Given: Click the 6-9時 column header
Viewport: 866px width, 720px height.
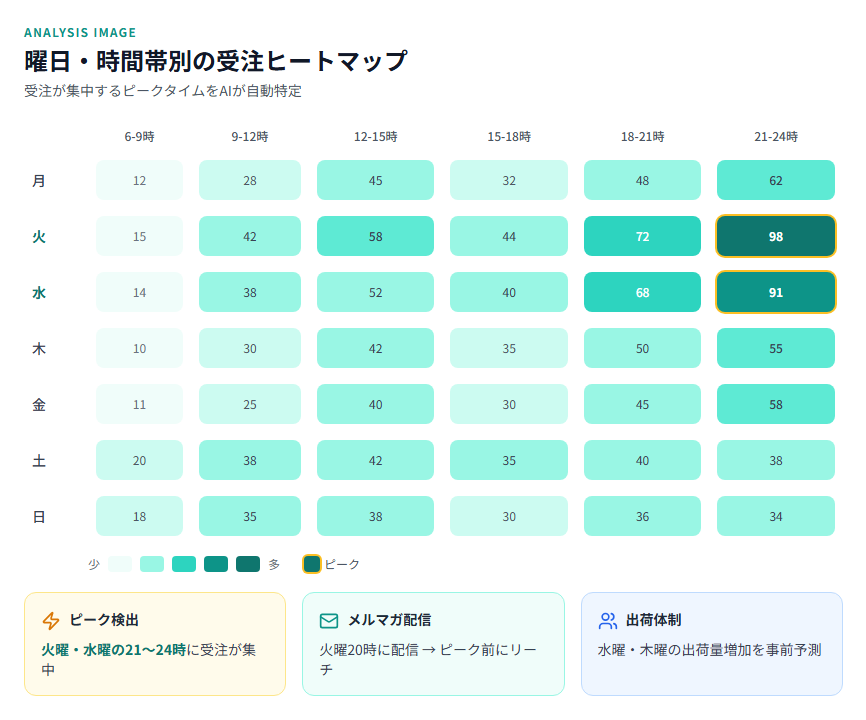Looking at the screenshot, I should coord(139,136).
